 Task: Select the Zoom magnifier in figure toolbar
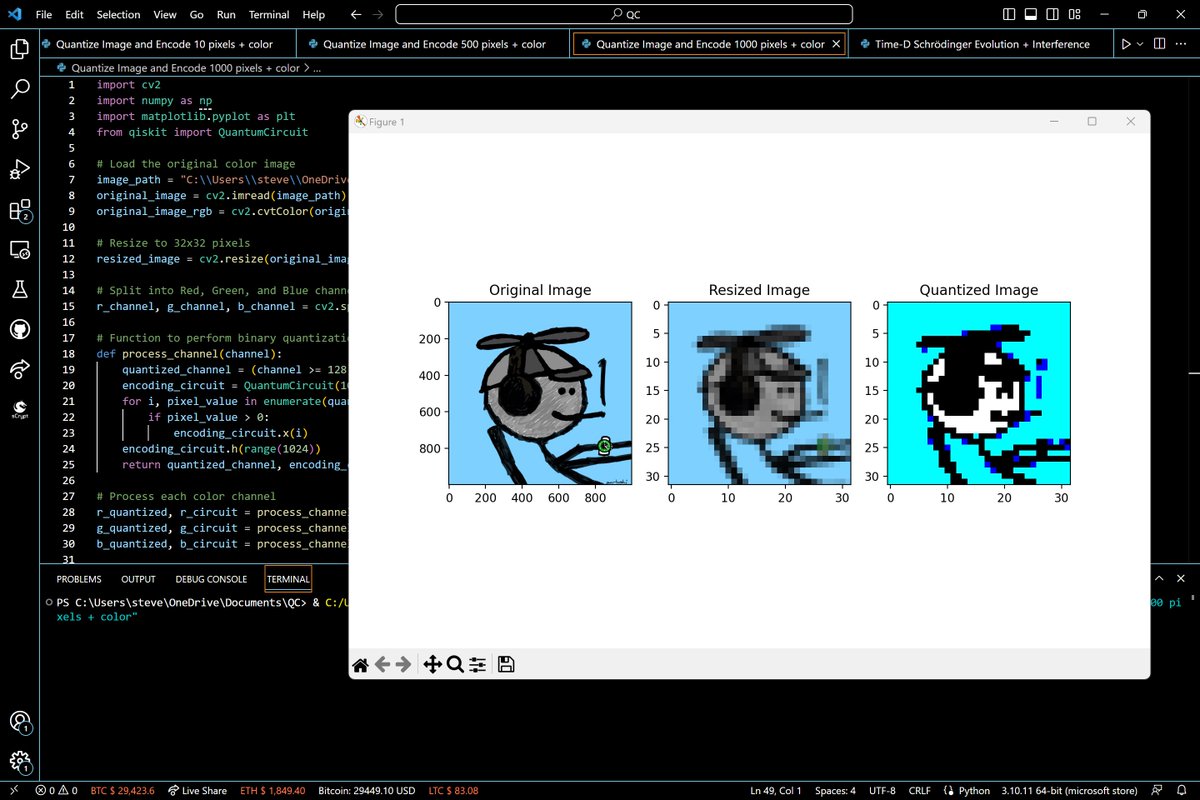coord(455,664)
